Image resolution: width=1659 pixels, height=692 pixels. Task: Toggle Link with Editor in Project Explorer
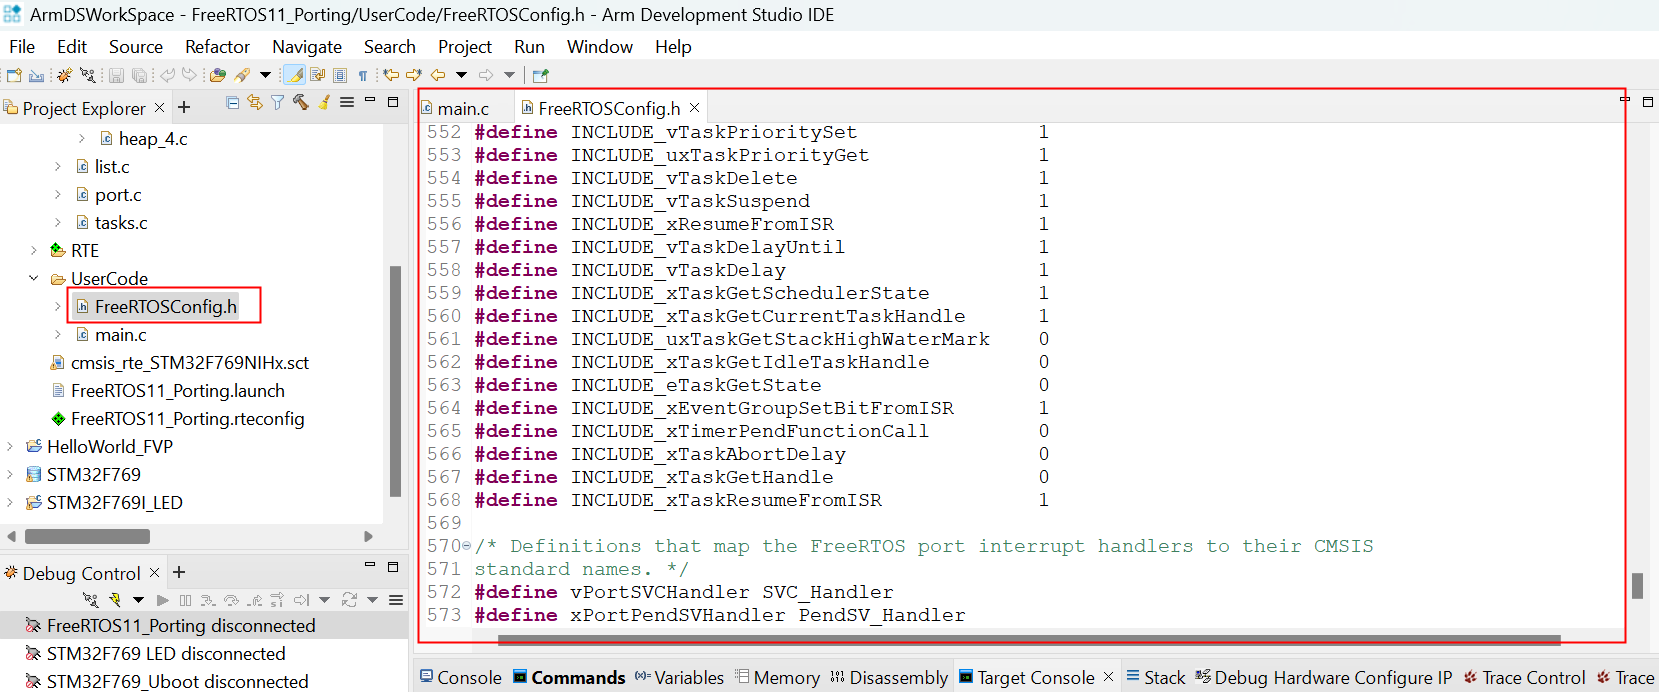(255, 103)
